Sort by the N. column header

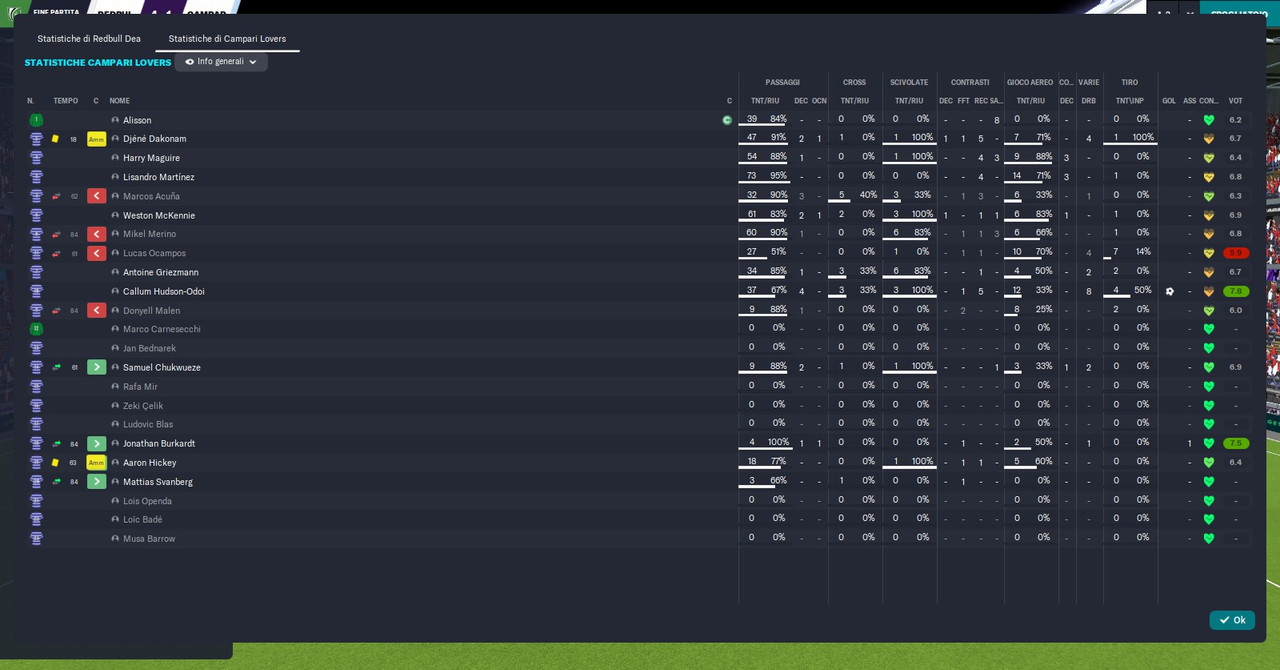click(x=31, y=101)
